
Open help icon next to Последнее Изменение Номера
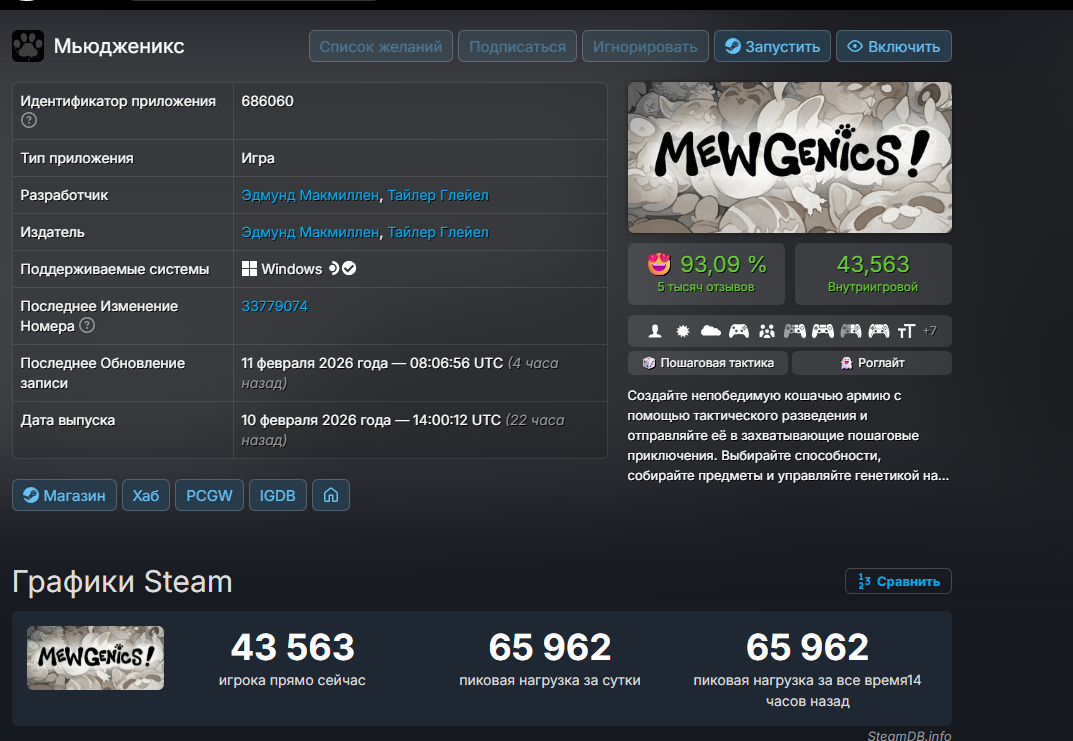pyautogui.click(x=87, y=326)
